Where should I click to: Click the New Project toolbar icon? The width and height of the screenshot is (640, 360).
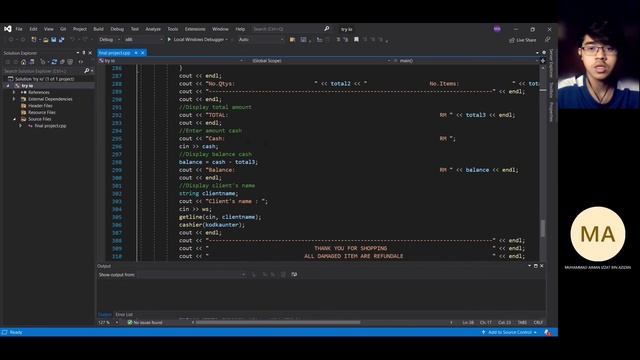point(34,40)
